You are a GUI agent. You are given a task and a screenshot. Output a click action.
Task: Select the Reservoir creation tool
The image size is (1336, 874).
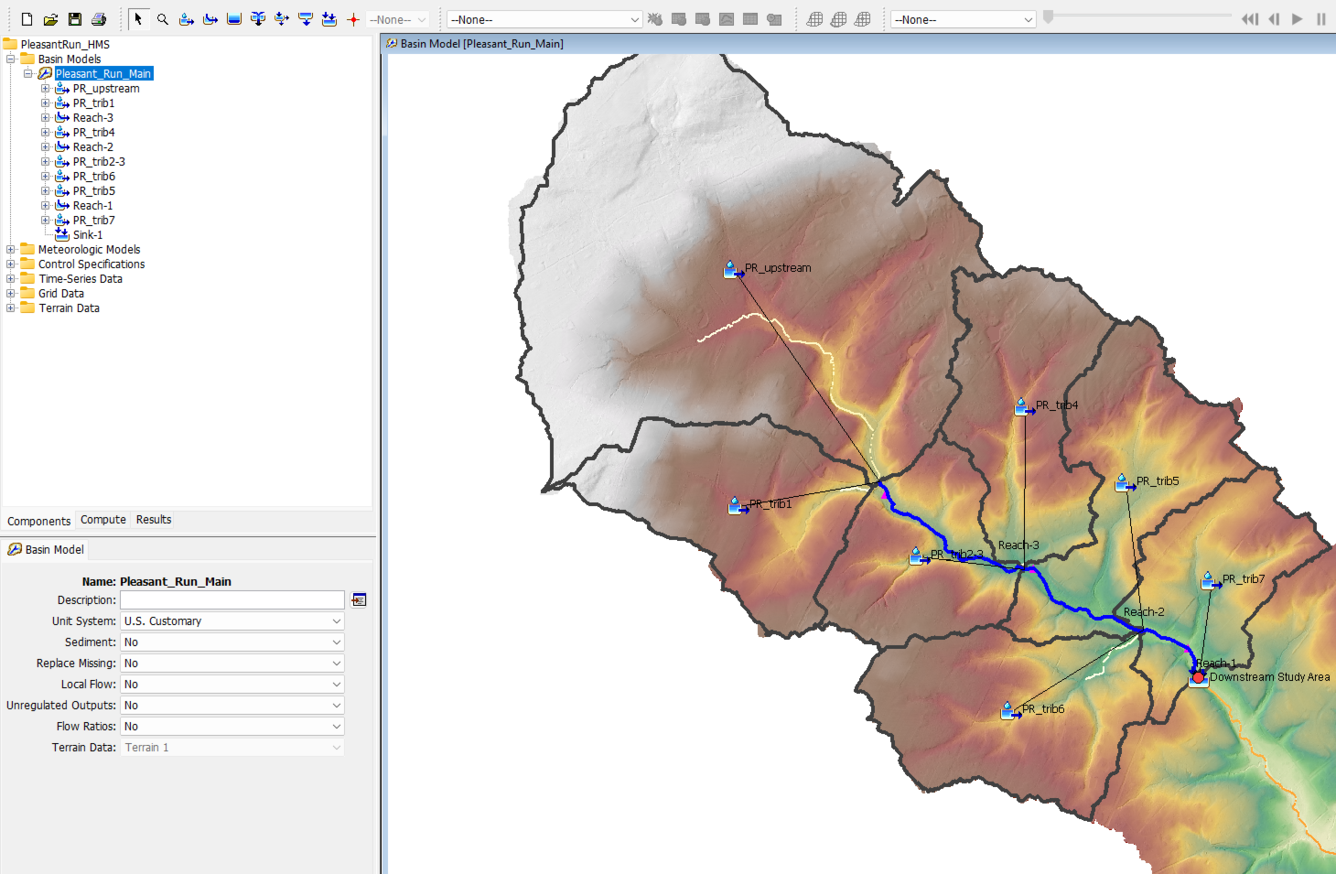click(x=233, y=18)
